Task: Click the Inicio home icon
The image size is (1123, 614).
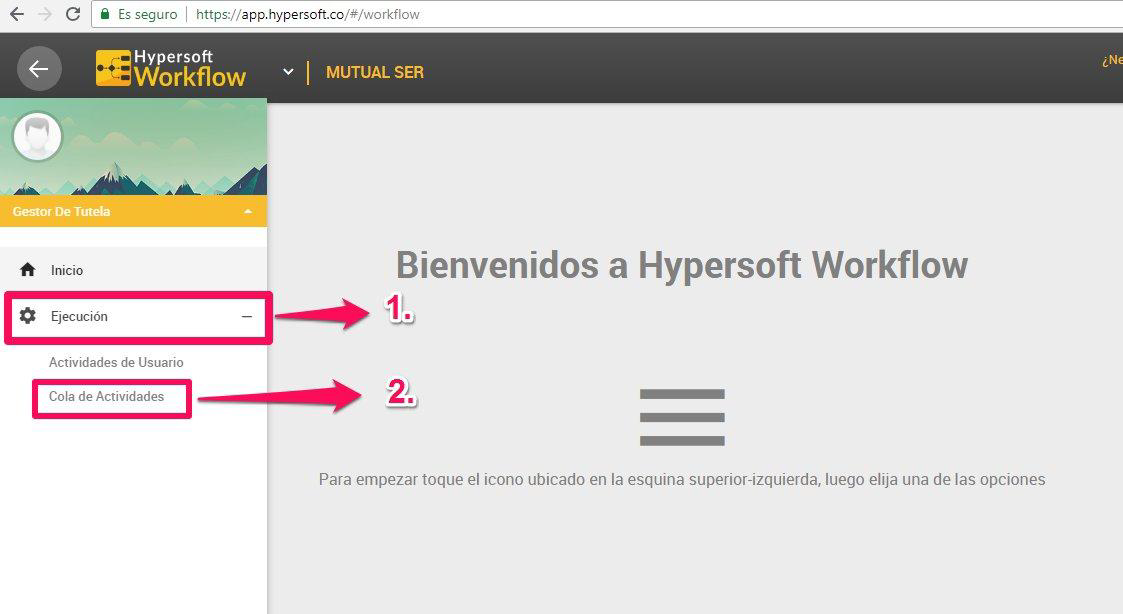Action: point(28,270)
